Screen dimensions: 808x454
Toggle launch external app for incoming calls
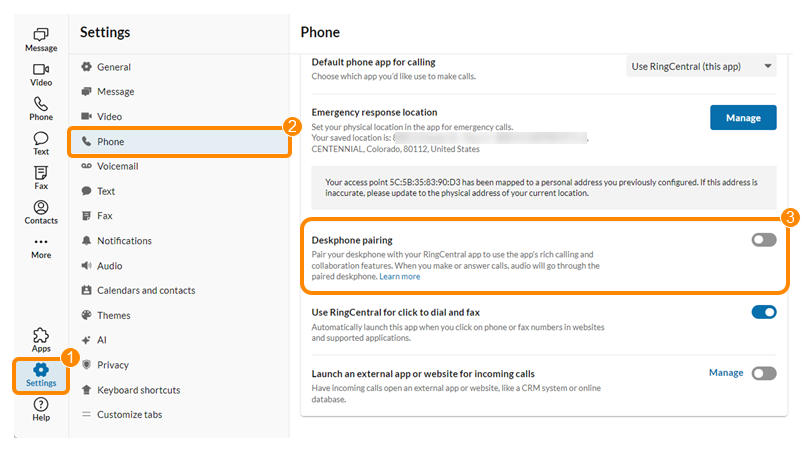[x=764, y=373]
